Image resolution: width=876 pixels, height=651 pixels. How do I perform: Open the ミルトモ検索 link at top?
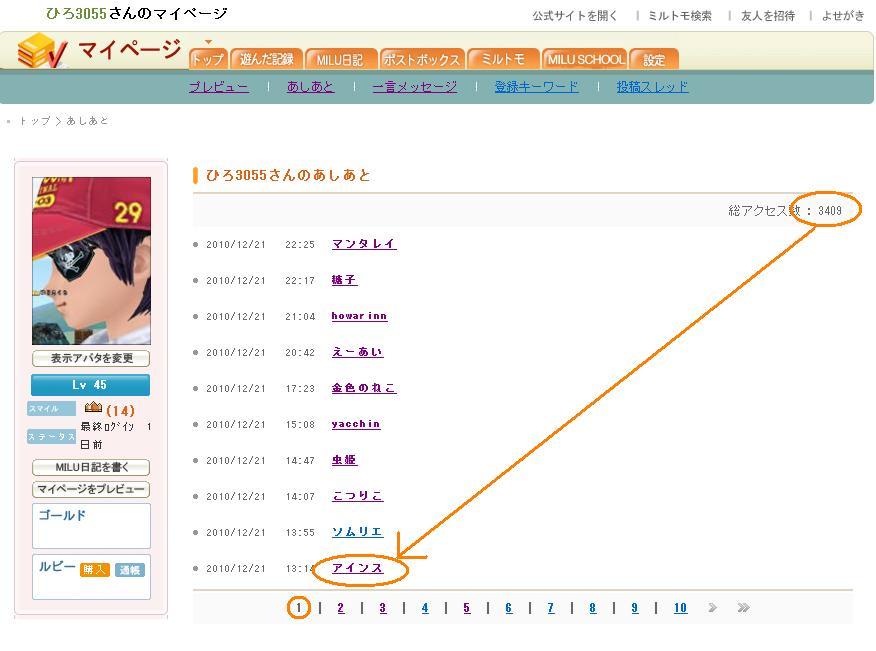point(680,16)
